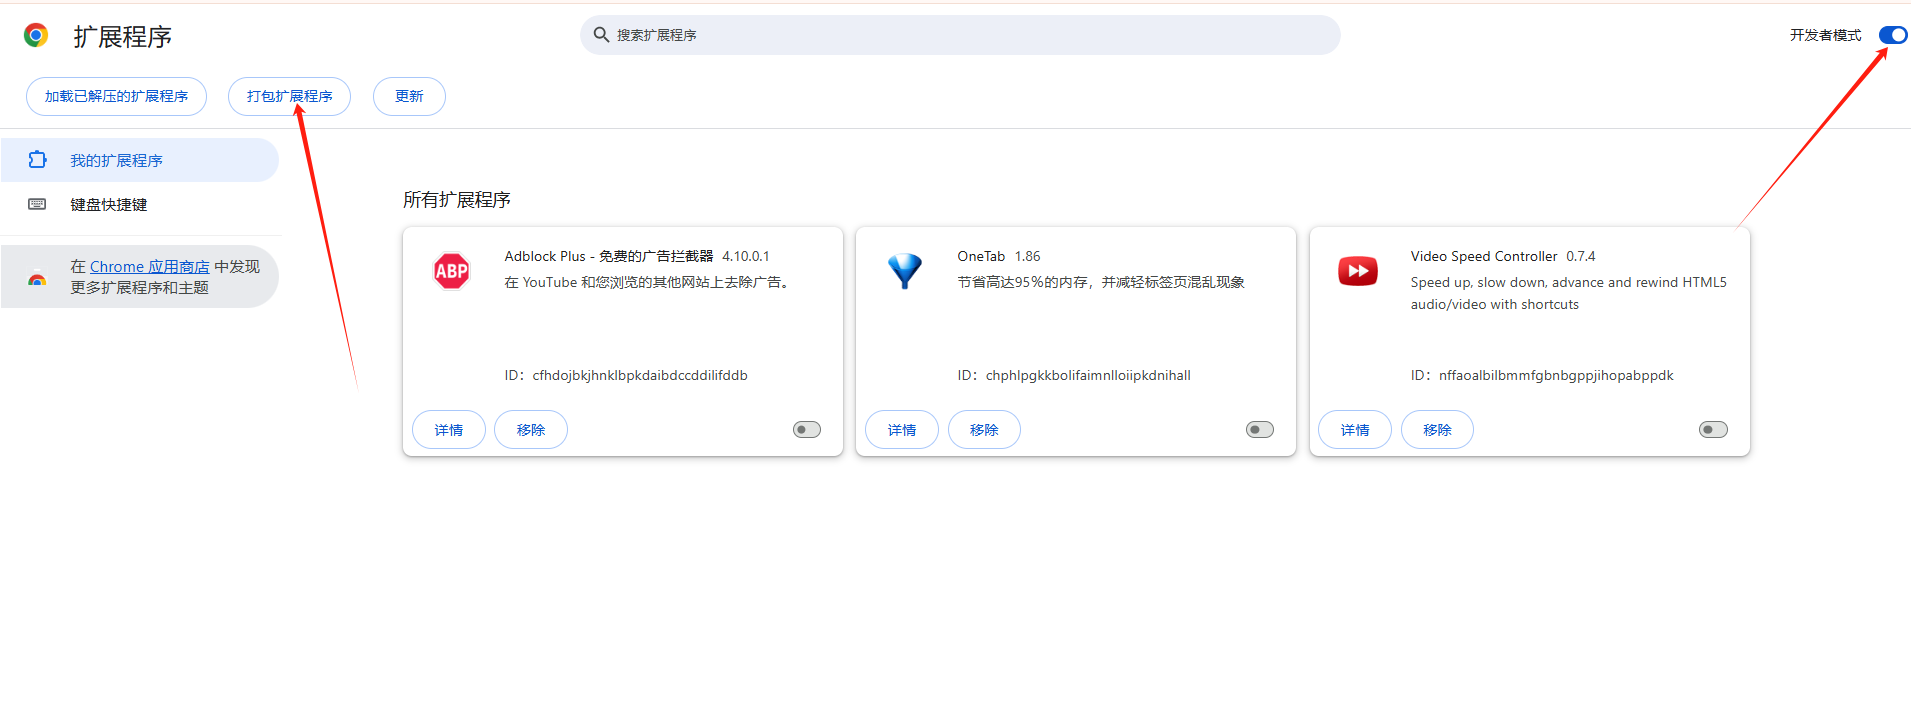Viewport: 1911px width, 722px height.
Task: Click the Chrome web store rainbow icon
Action: tap(37, 279)
